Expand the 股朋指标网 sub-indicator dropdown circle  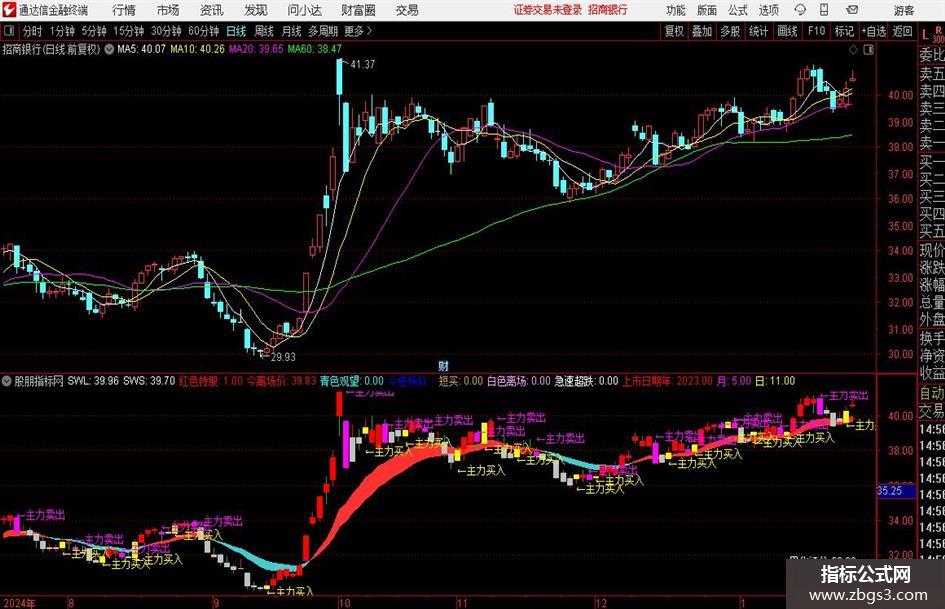[x=7, y=381]
